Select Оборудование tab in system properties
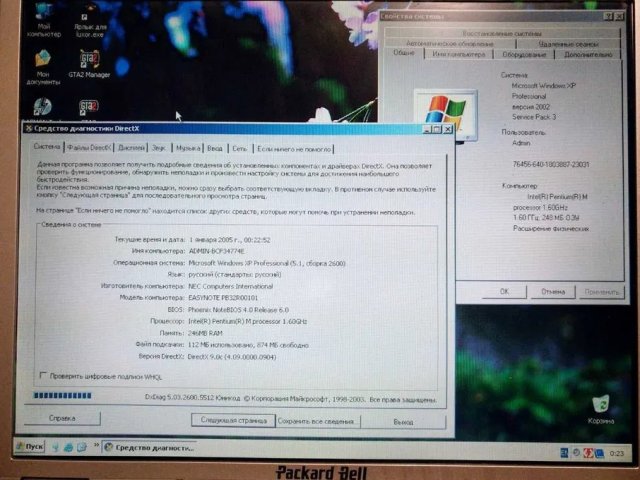The image size is (640, 480). tap(524, 55)
